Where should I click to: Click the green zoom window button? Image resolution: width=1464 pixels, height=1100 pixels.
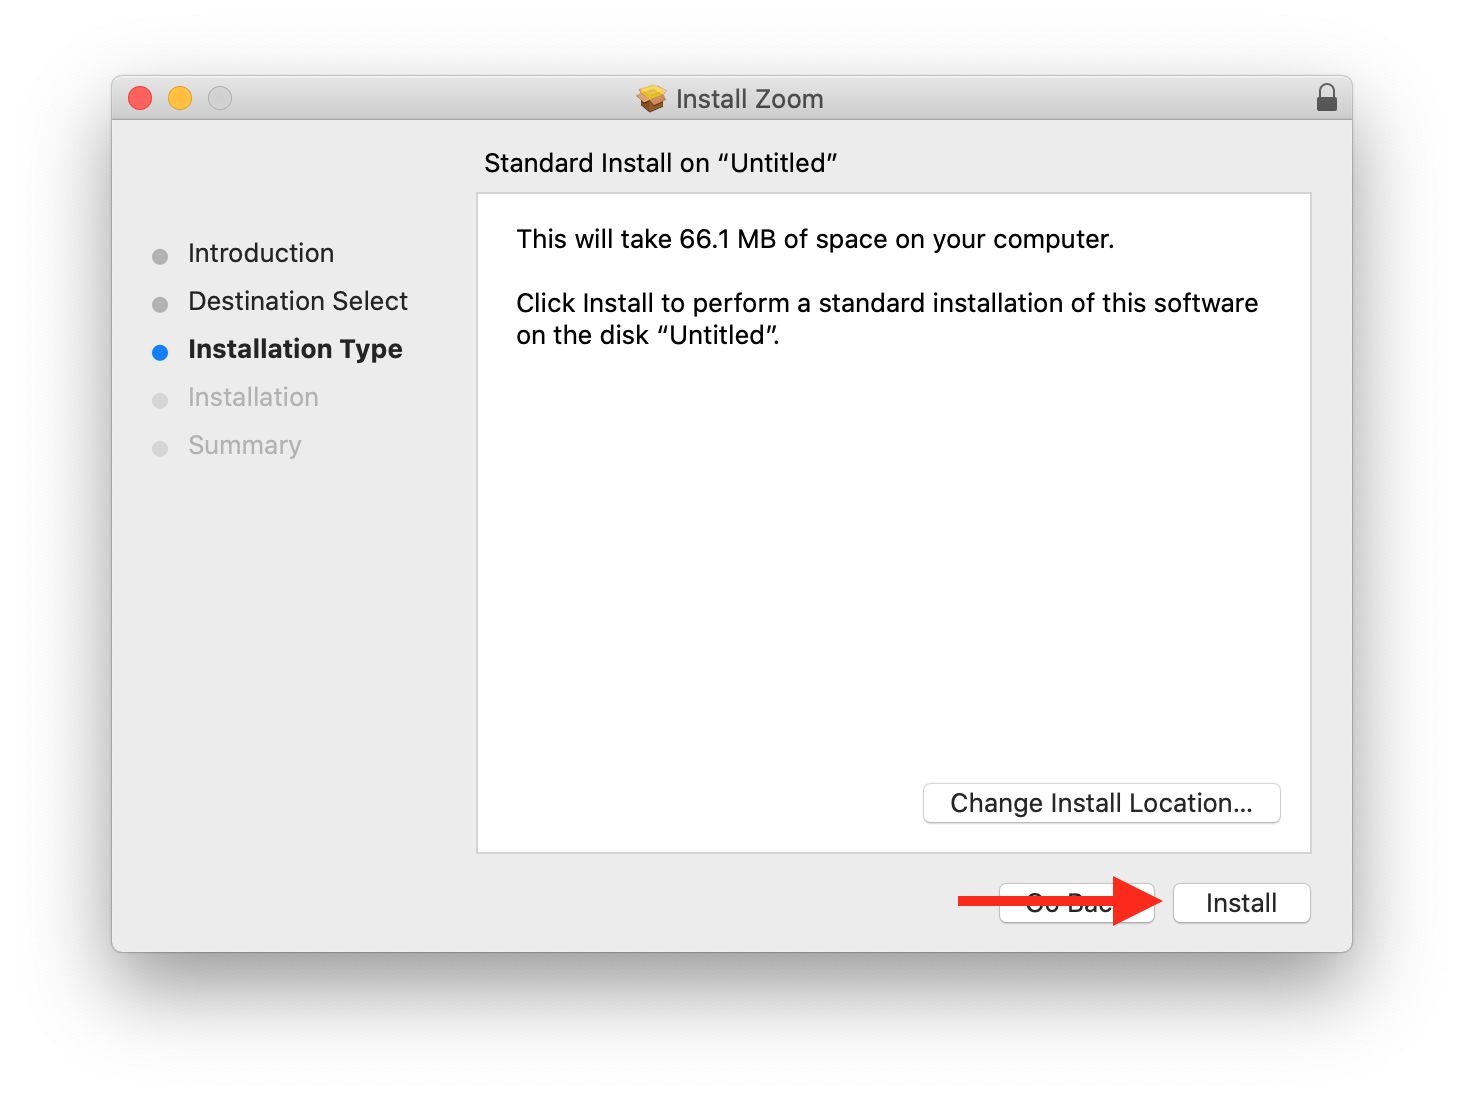click(220, 98)
